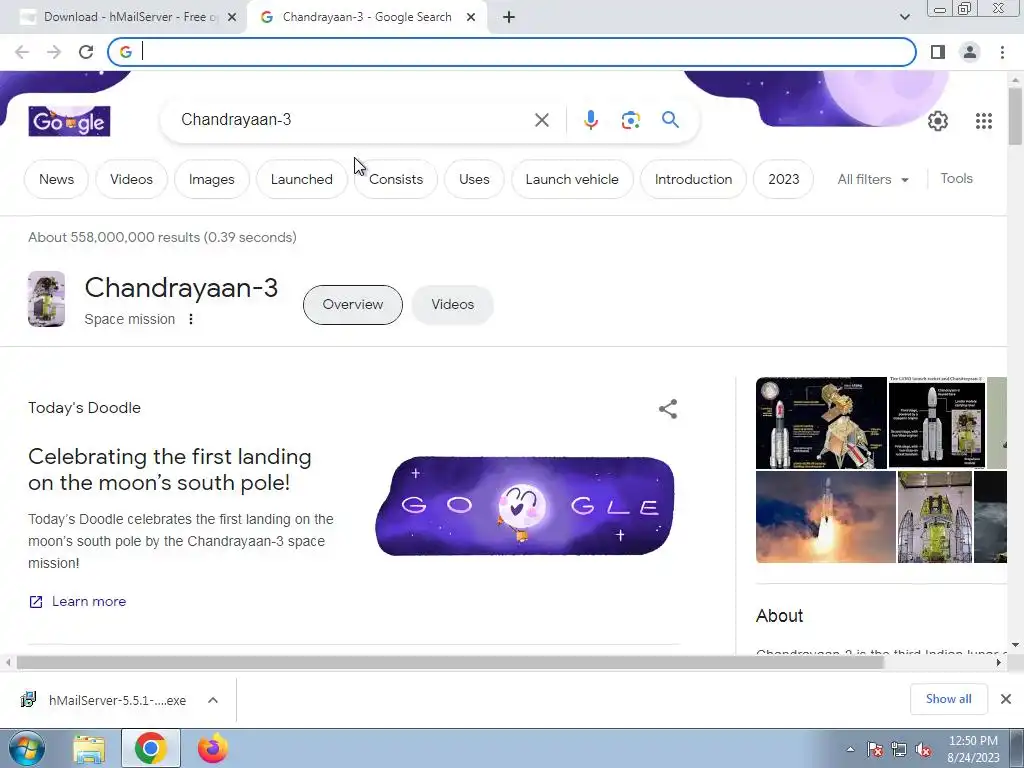Image resolution: width=1024 pixels, height=768 pixels.
Task: Open Windows Explorer from taskbar
Action: point(89,749)
